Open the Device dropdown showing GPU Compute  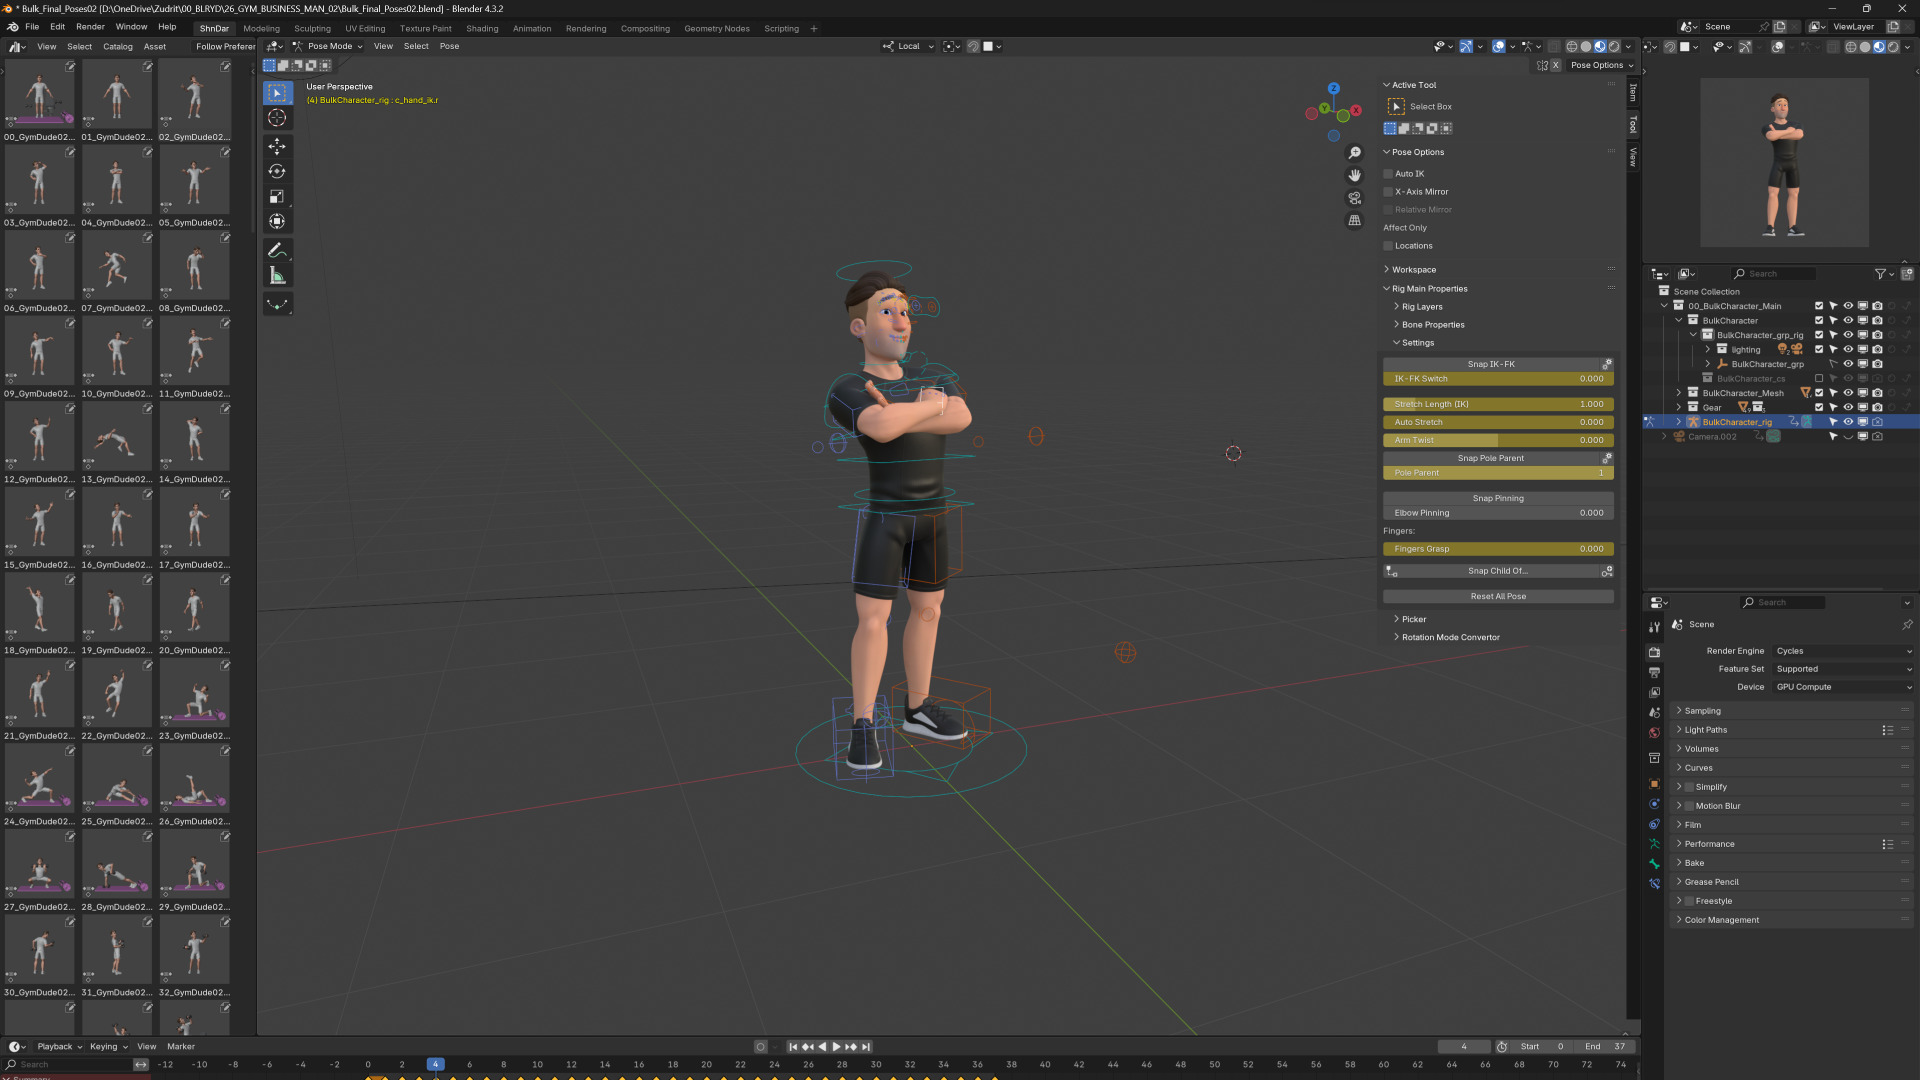coord(1843,687)
